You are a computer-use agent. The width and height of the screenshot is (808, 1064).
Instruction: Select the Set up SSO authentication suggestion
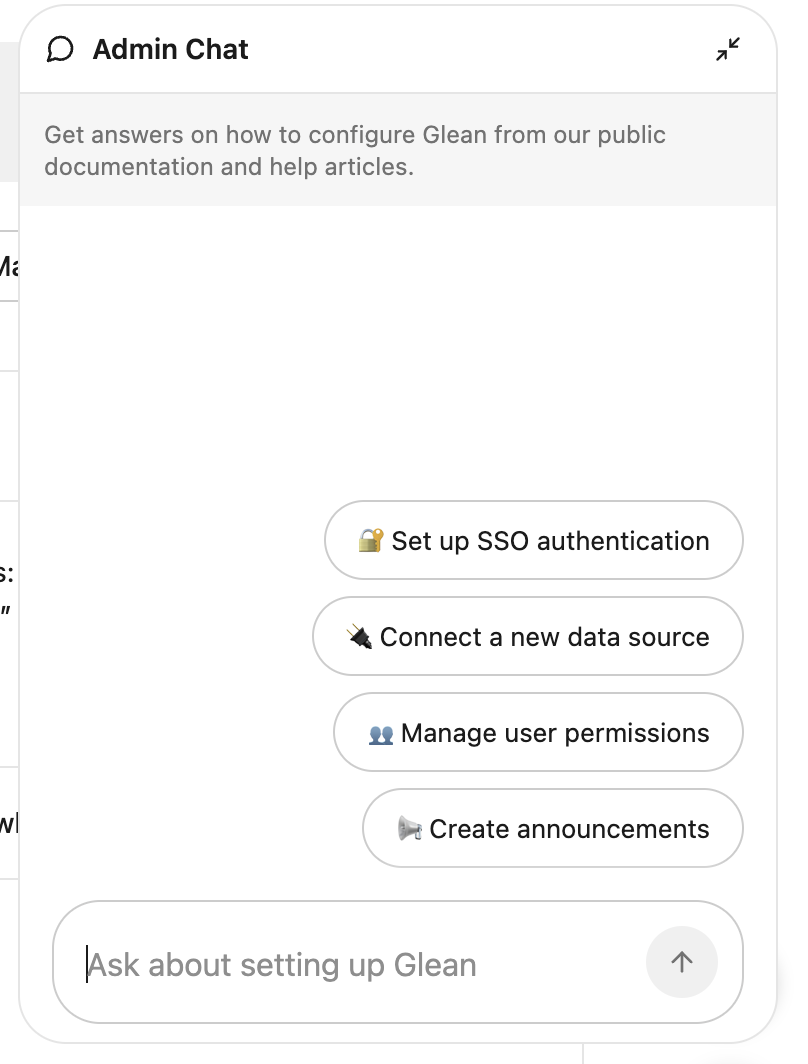pos(533,539)
